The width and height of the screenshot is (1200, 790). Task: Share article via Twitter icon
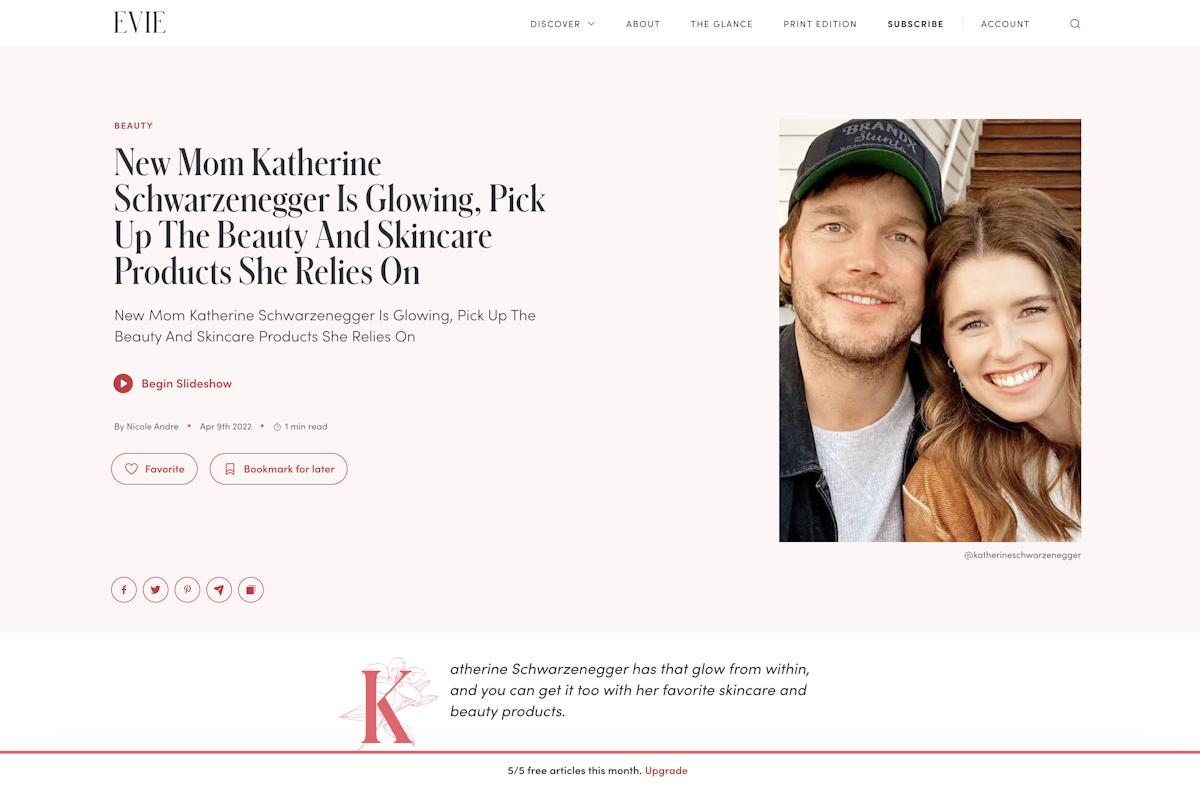156,590
